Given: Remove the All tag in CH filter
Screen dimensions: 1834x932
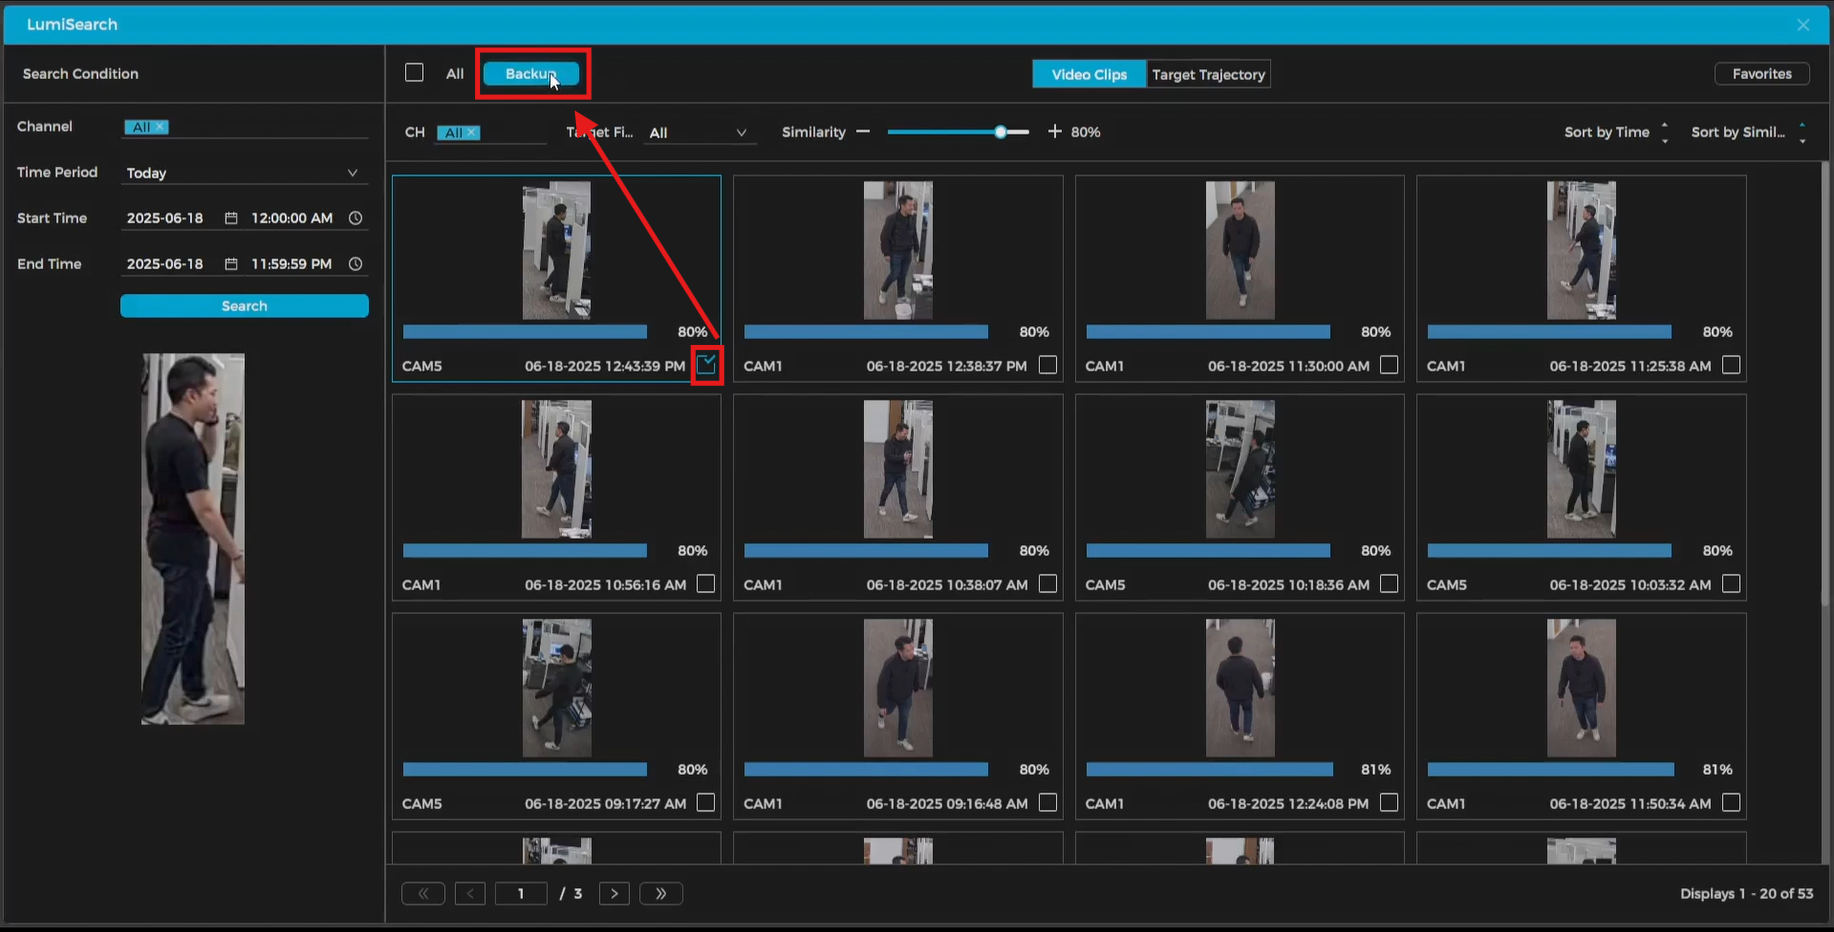Looking at the screenshot, I should tap(472, 132).
